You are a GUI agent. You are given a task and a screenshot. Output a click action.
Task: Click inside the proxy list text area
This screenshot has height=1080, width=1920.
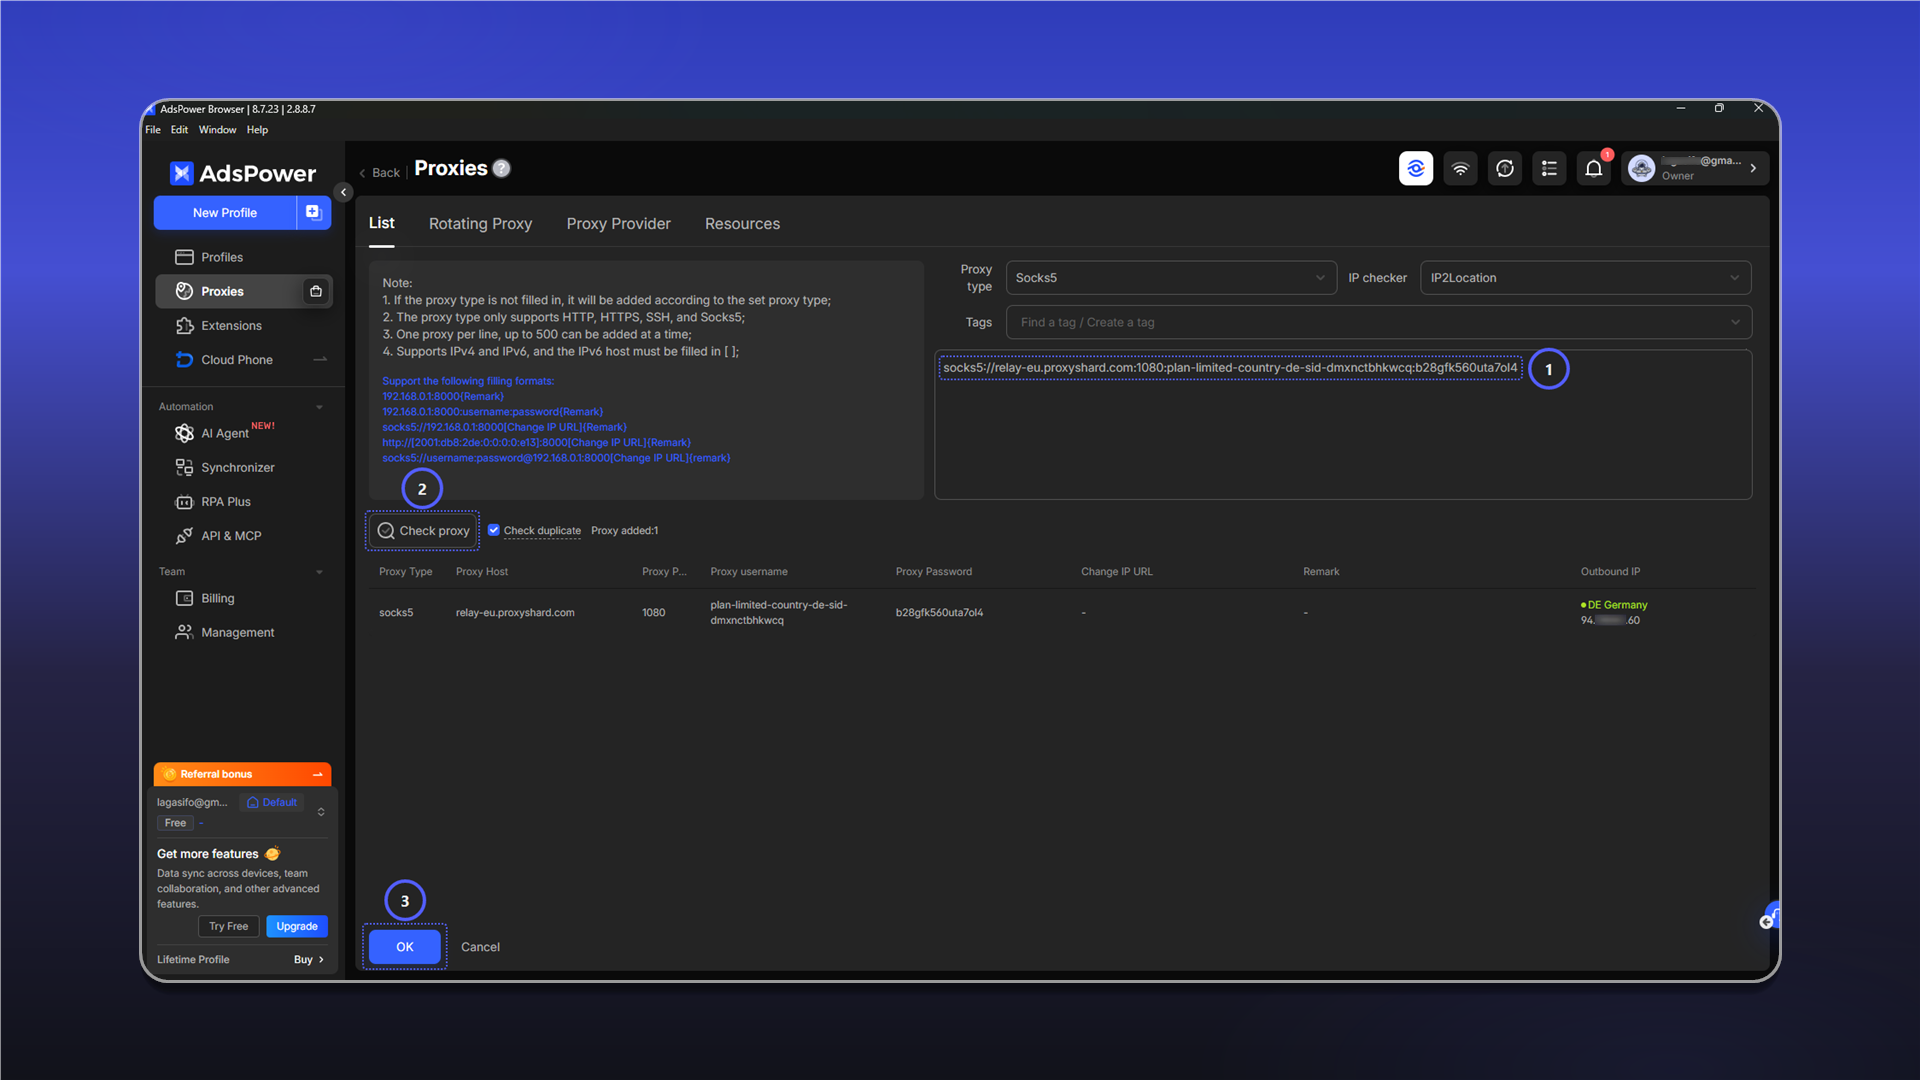point(1343,425)
